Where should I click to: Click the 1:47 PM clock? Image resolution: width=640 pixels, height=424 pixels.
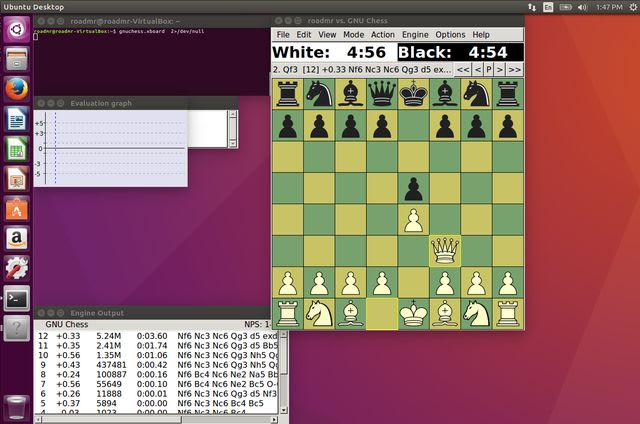click(609, 7)
